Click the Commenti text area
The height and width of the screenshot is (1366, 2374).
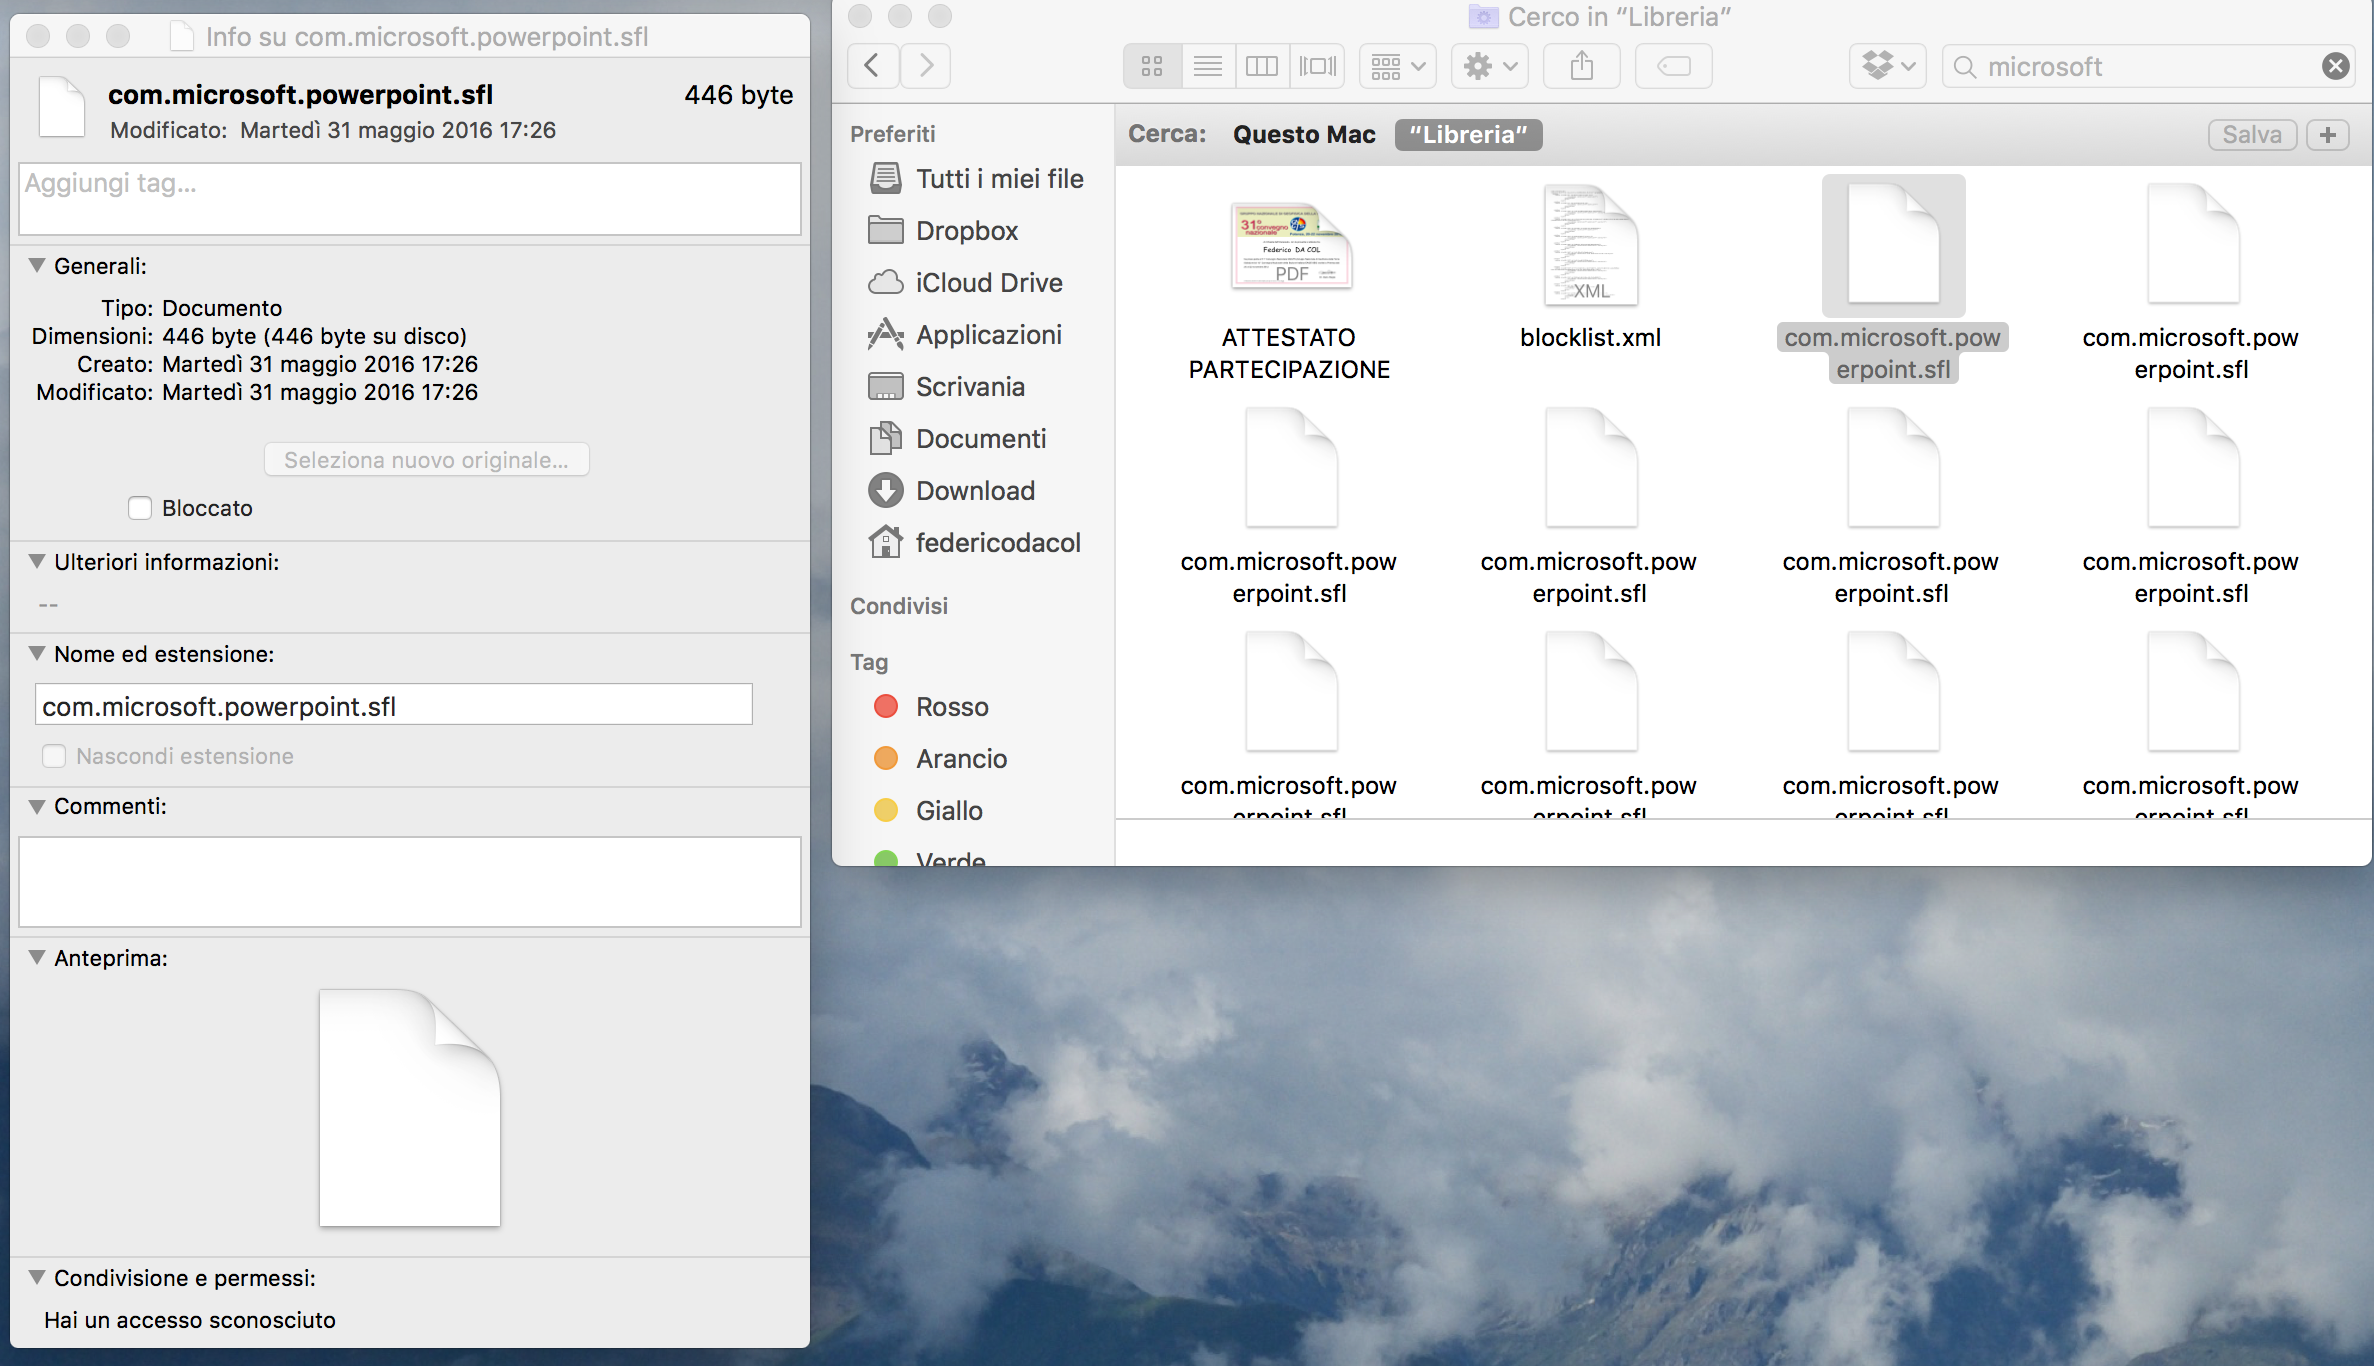[x=410, y=882]
